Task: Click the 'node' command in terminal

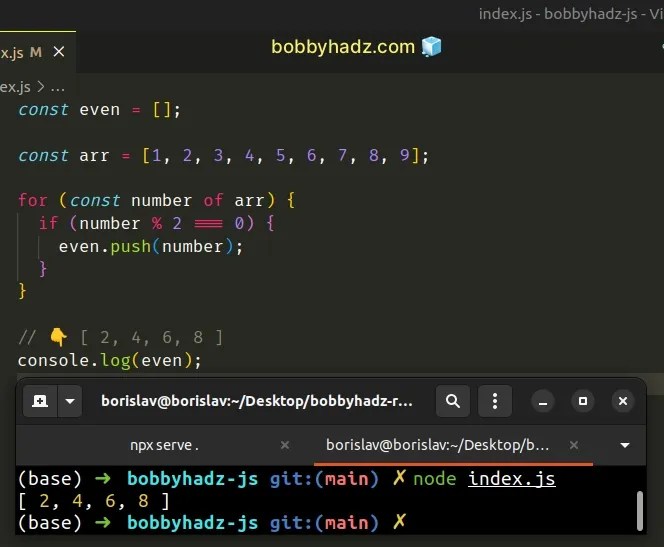Action: 434,479
